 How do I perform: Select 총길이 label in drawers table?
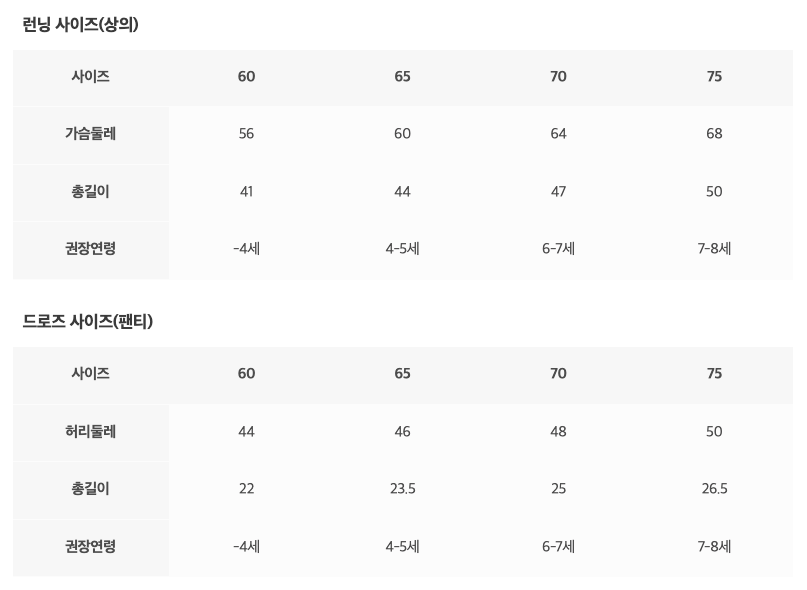(x=90, y=489)
